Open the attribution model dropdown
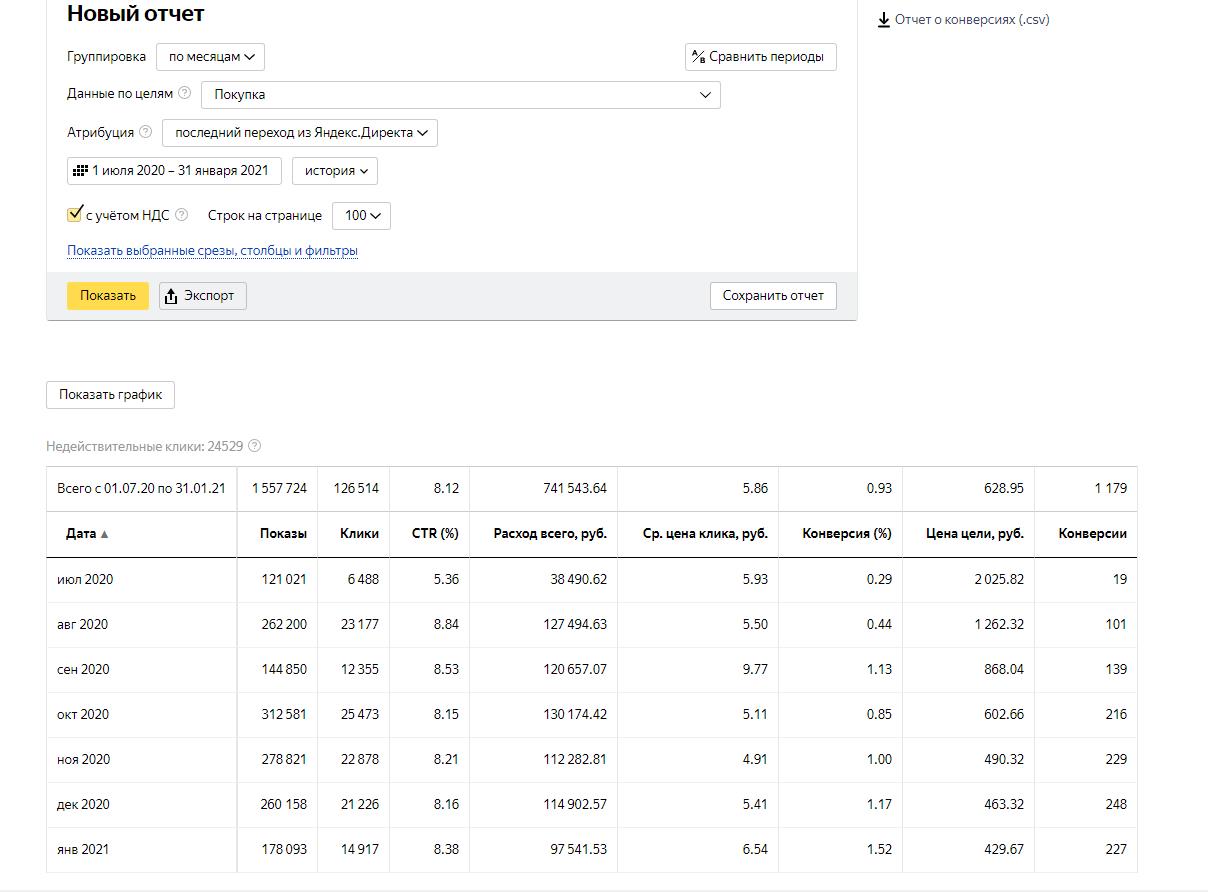The image size is (1208, 892). 300,132
